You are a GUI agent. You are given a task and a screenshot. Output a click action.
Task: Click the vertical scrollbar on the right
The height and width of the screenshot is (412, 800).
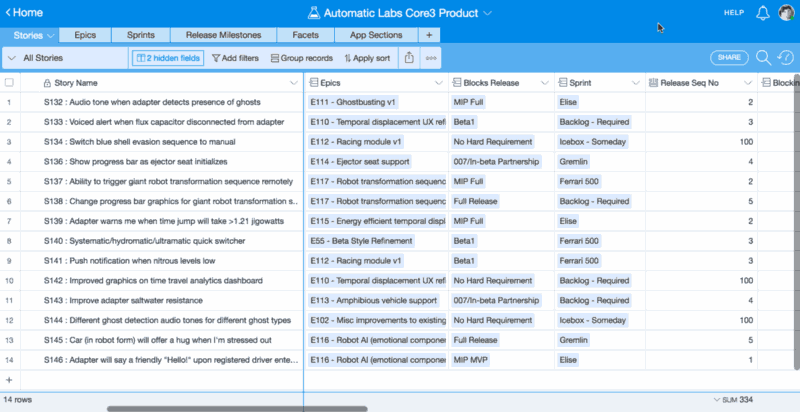[796, 222]
